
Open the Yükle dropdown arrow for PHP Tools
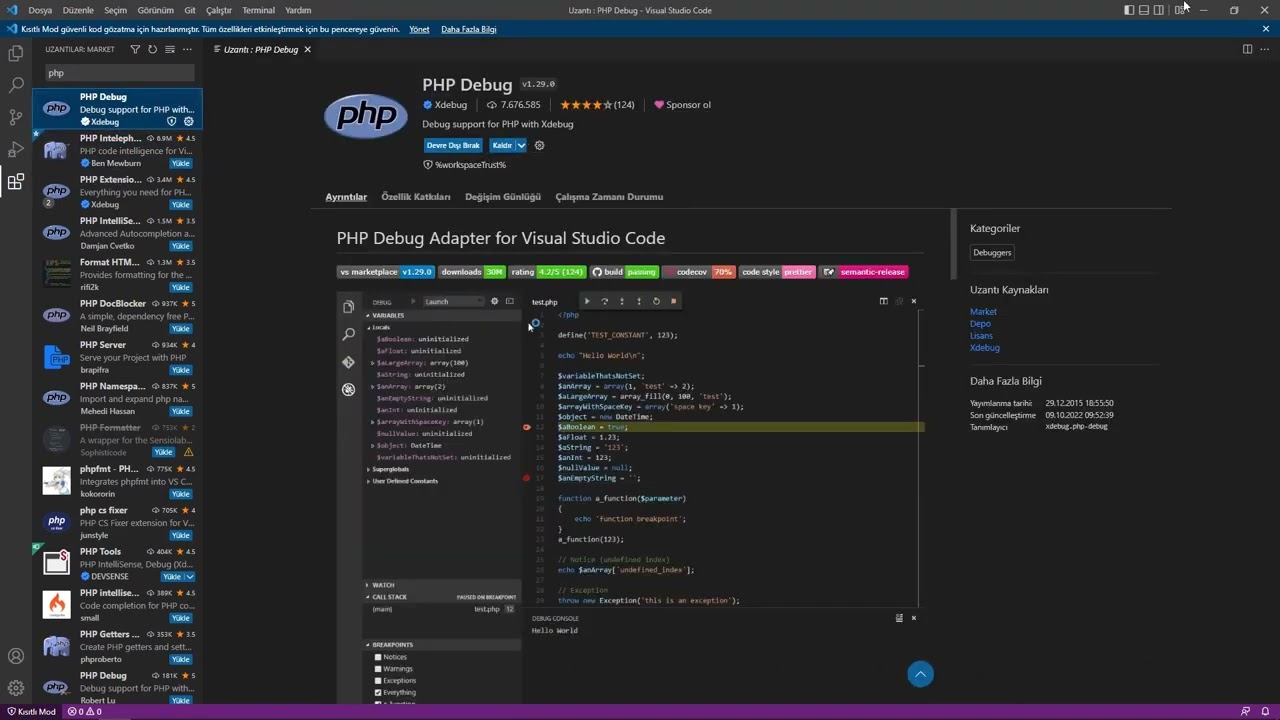[190, 577]
